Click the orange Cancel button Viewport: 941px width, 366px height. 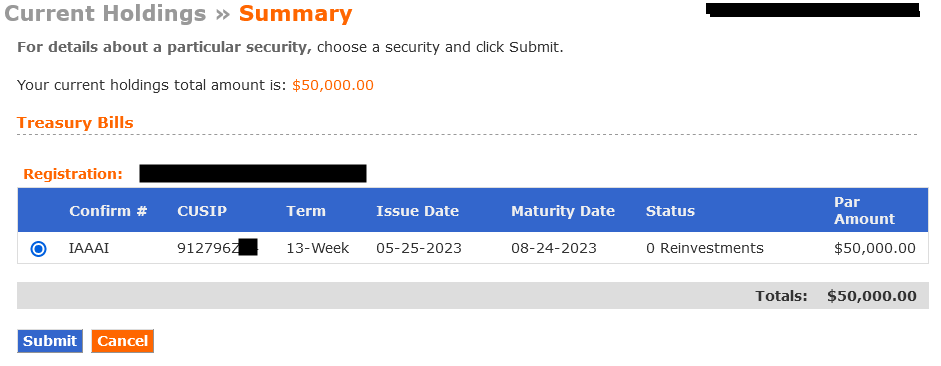122,341
